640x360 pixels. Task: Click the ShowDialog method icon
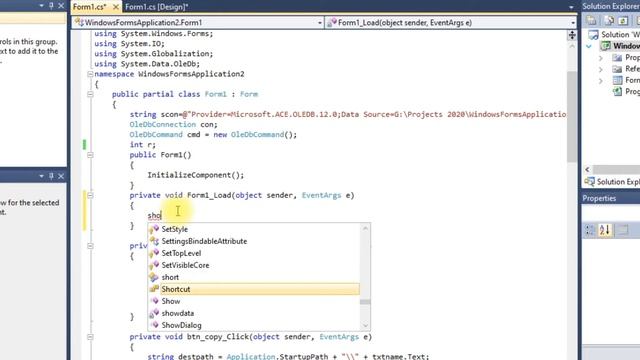click(x=154, y=325)
